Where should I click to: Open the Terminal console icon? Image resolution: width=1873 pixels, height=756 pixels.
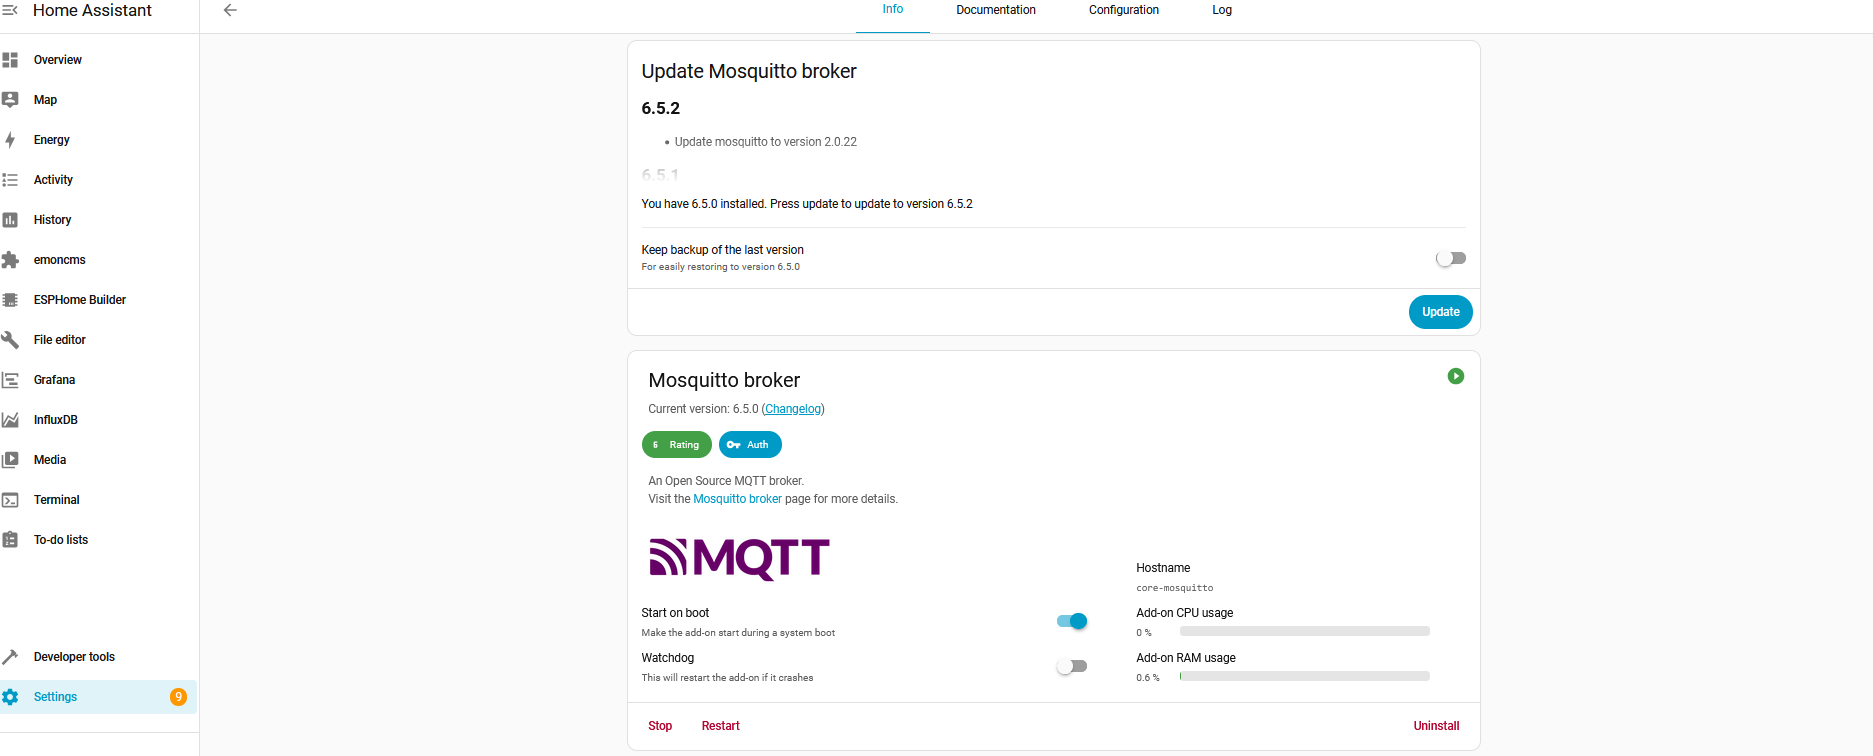pyautogui.click(x=10, y=500)
